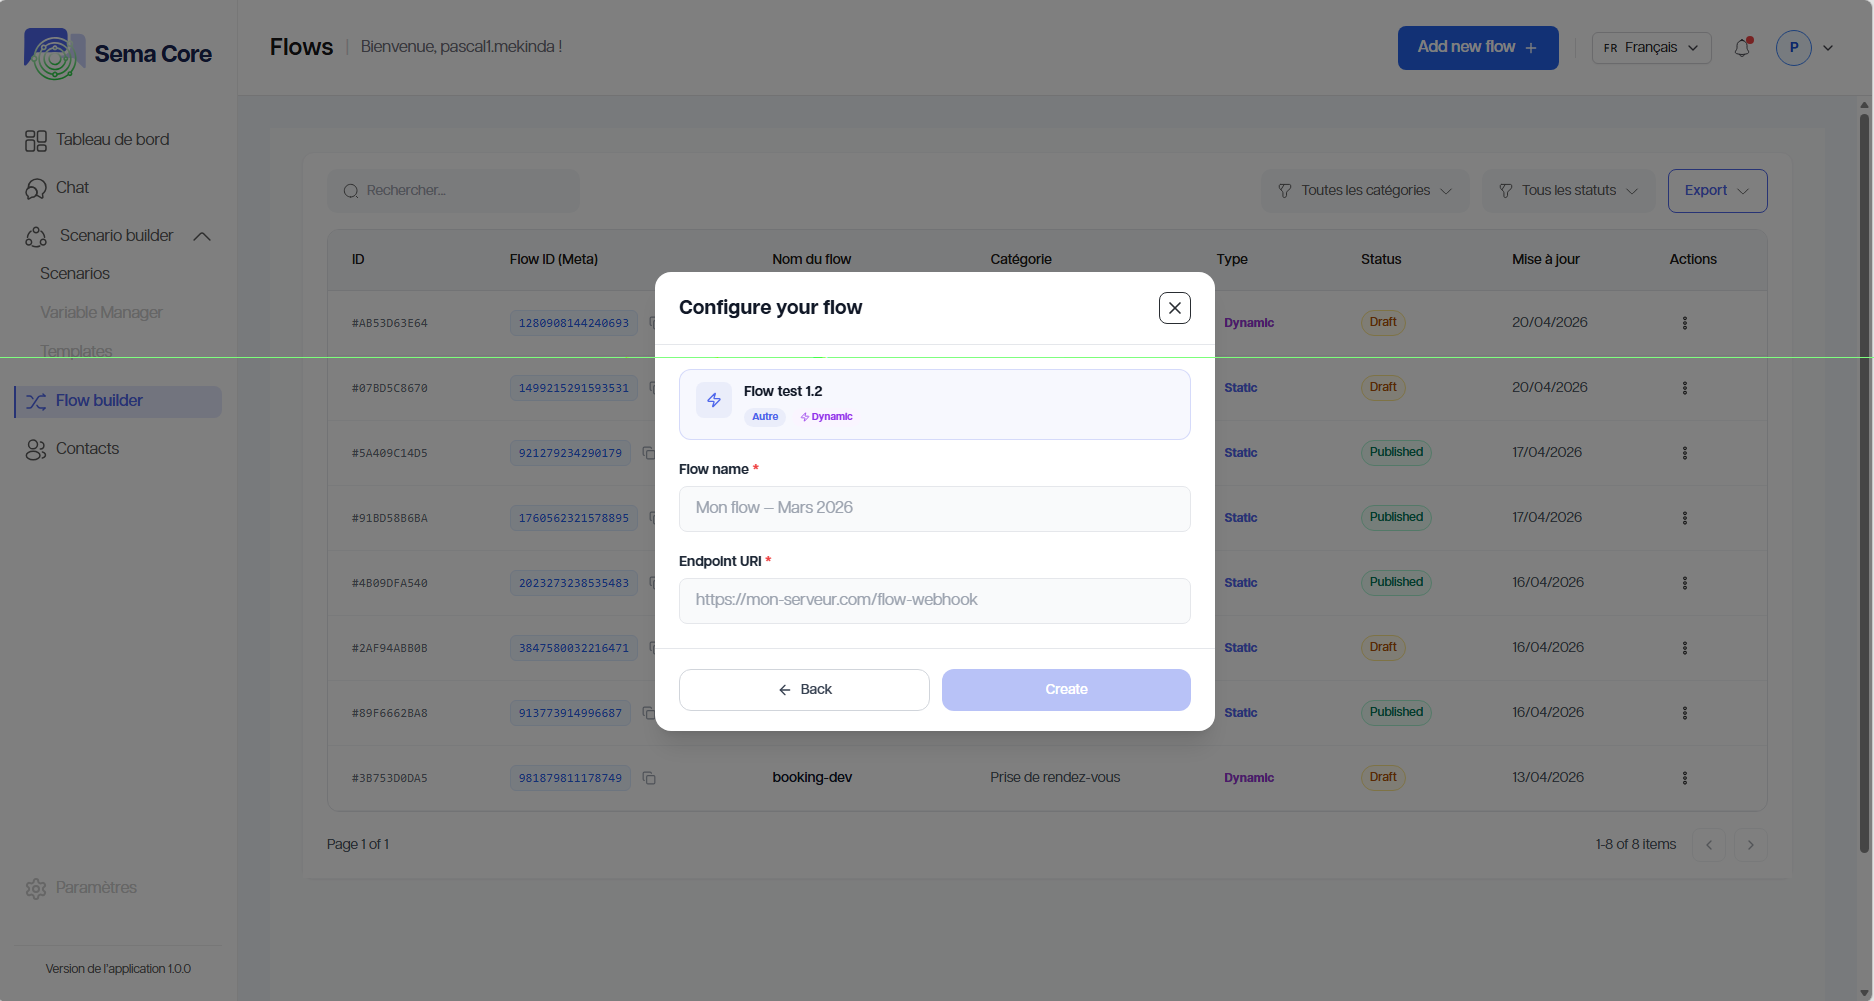Go to Contacts in the sidebar
This screenshot has width=1874, height=1001.
click(87, 449)
